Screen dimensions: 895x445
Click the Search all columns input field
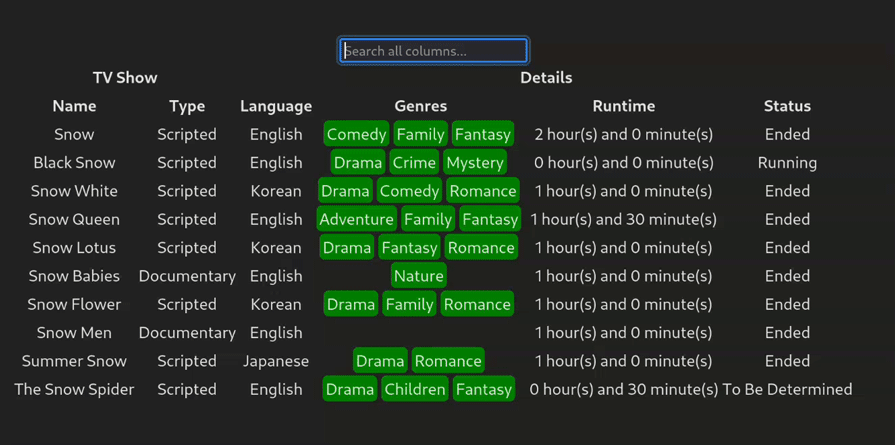(433, 51)
